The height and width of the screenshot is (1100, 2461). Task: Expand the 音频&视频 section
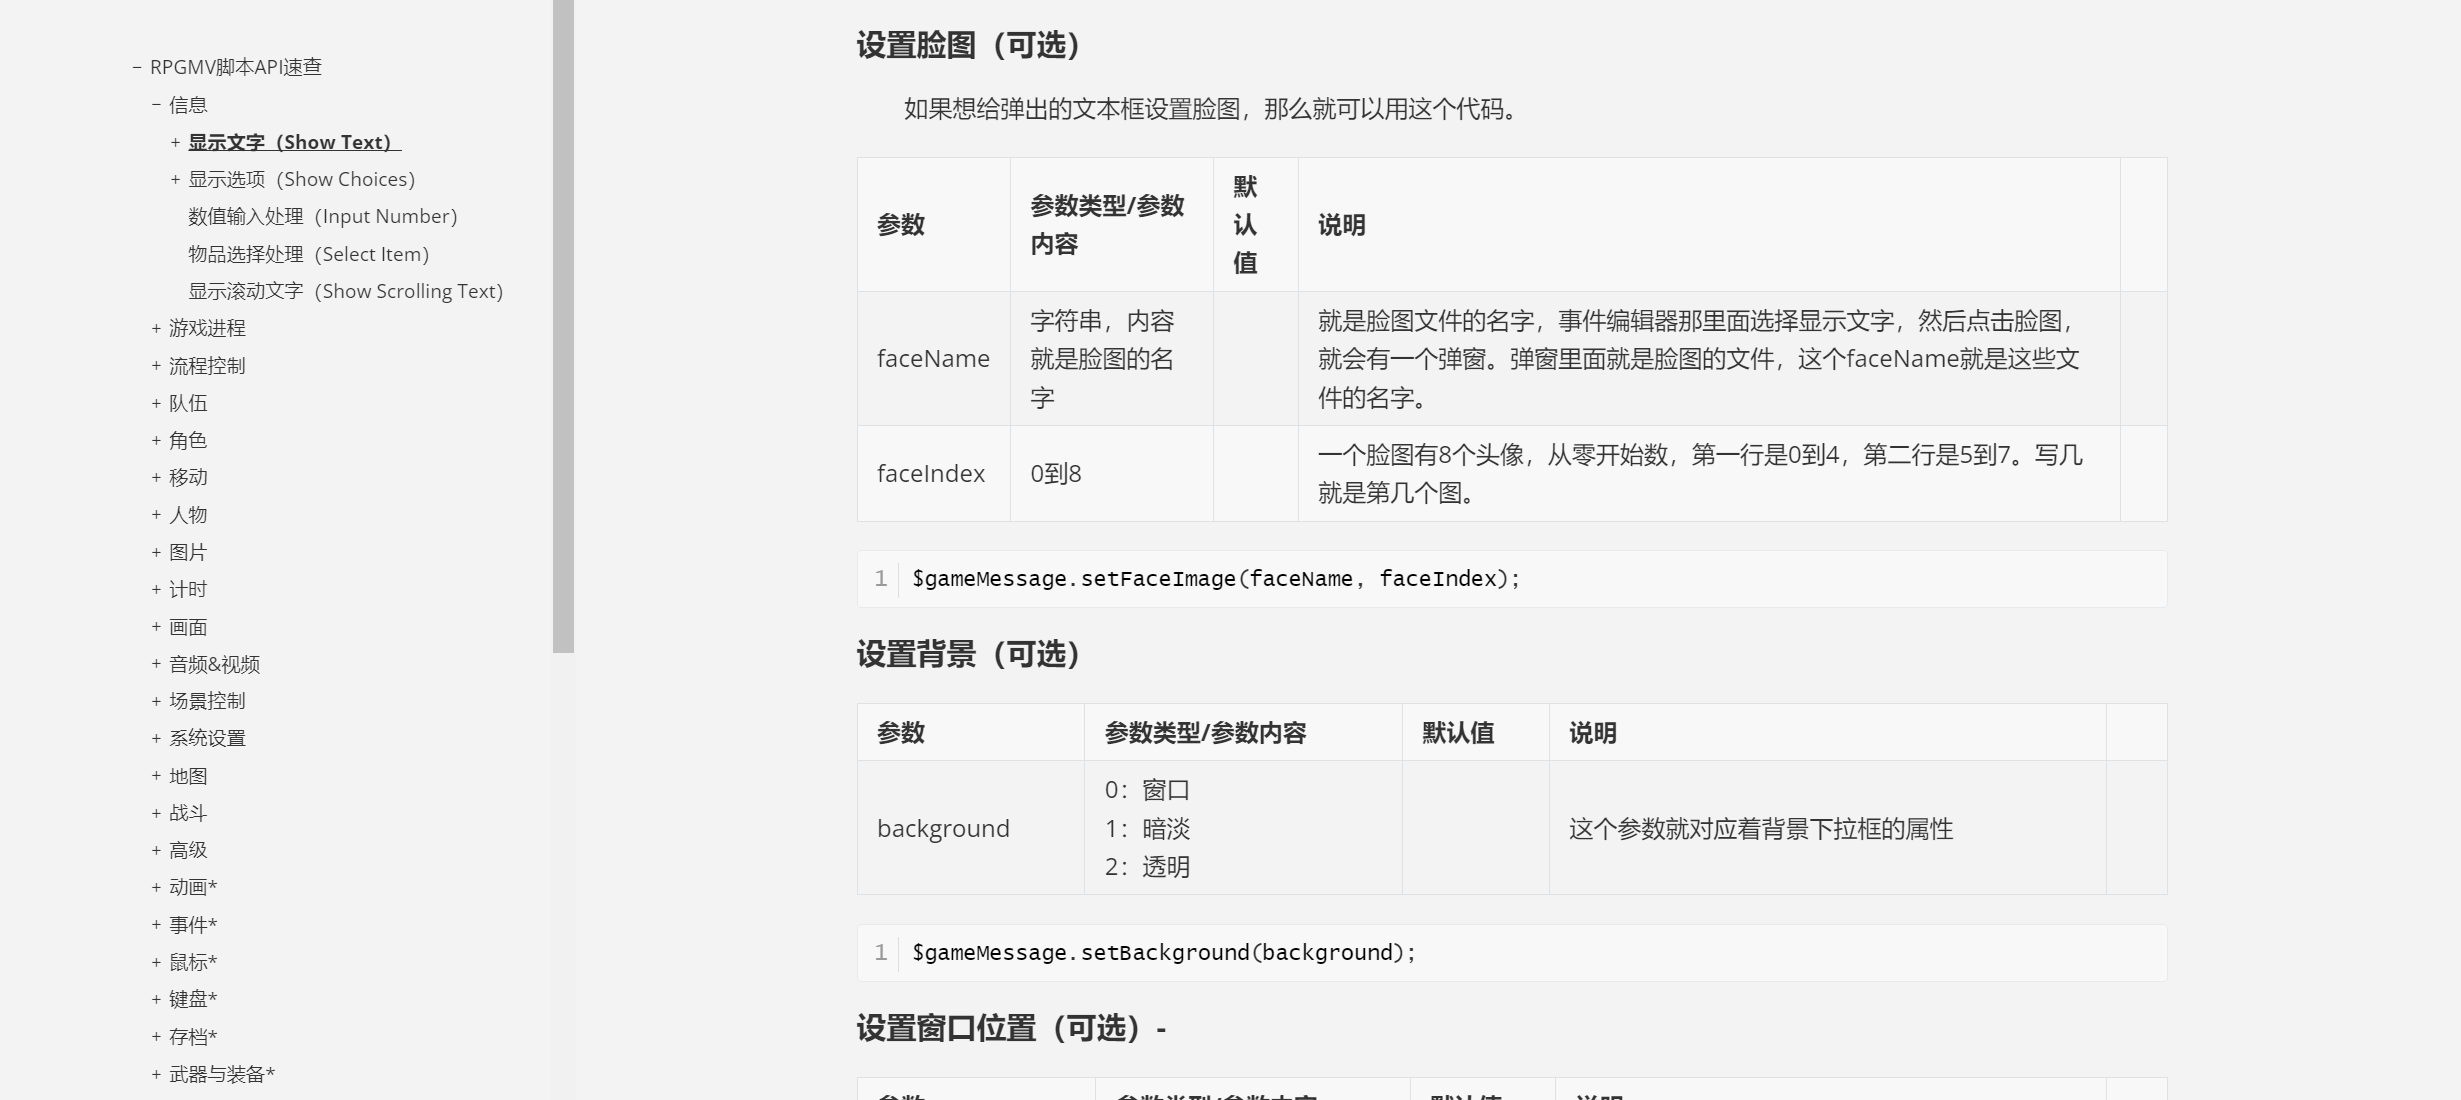156,664
